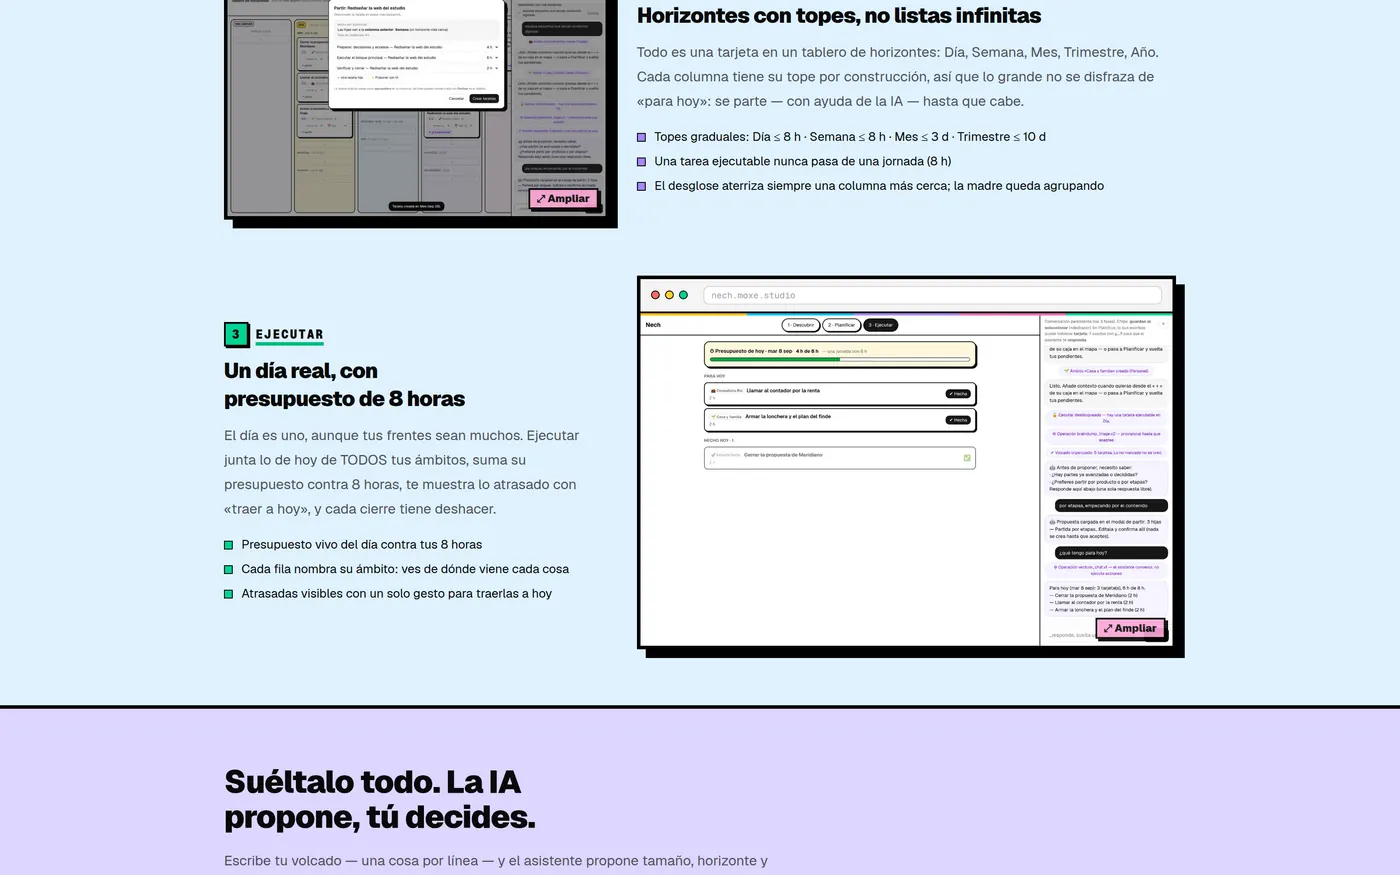Click the red window dot in the mockup
This screenshot has height=875, width=1400.
655,295
